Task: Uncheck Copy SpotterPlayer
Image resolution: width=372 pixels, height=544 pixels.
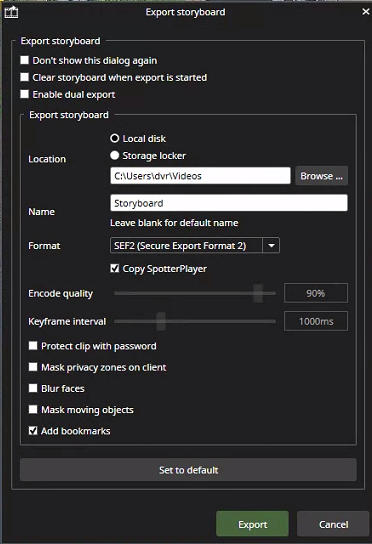Action: (x=115, y=269)
